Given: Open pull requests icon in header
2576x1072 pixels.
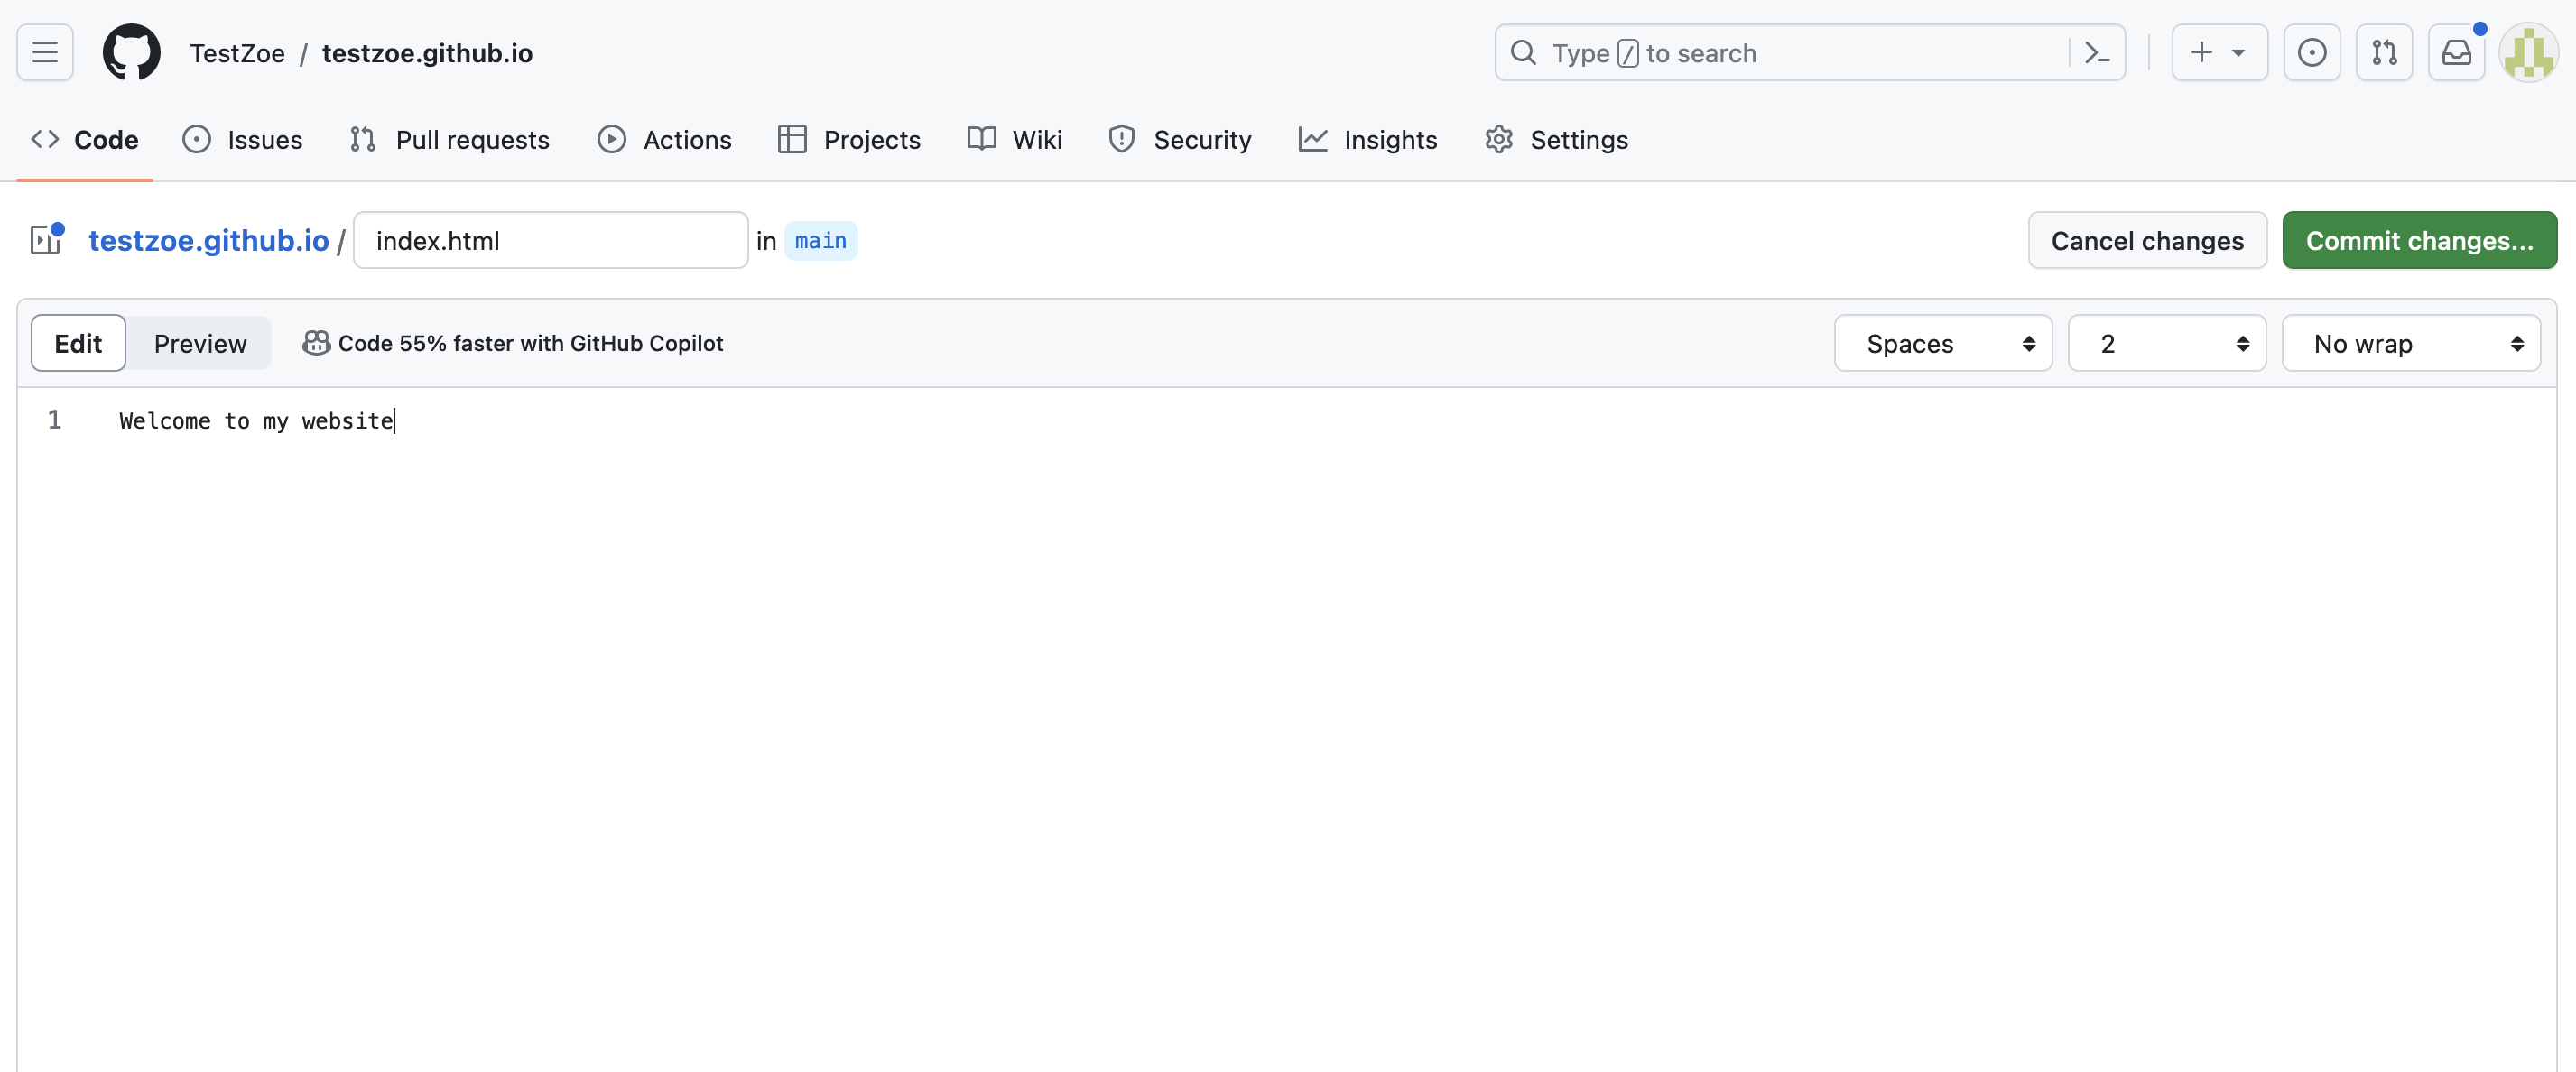Looking at the screenshot, I should [x=2384, y=52].
